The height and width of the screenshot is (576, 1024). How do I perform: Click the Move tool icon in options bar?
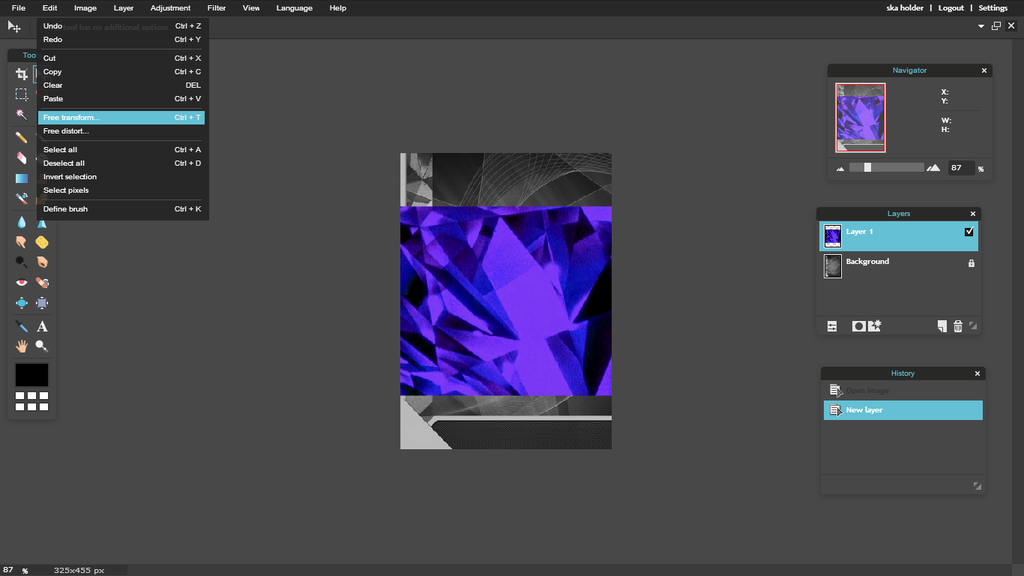[14, 27]
